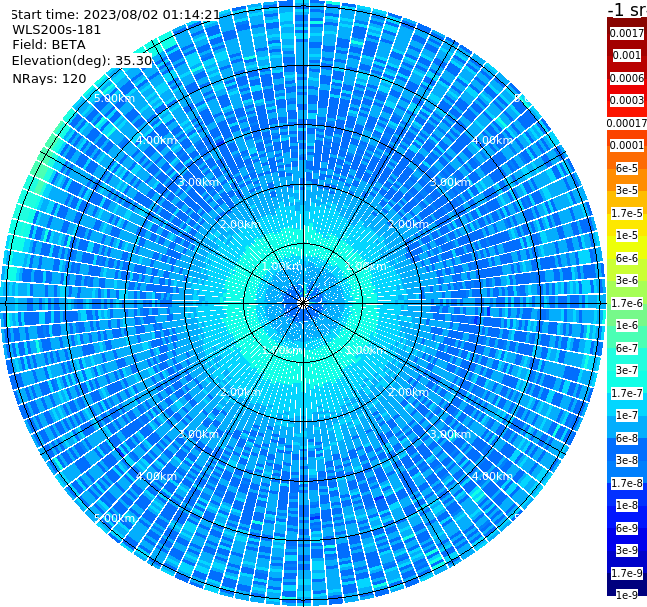Select the WLS200s-181 instrument label
This screenshot has width=647, height=607.
coord(57,30)
